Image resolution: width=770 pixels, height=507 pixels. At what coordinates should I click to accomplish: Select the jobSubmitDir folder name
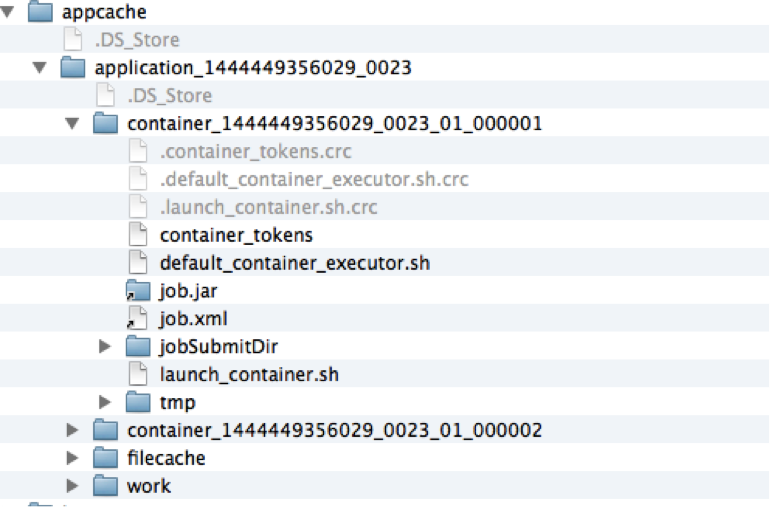(x=219, y=347)
